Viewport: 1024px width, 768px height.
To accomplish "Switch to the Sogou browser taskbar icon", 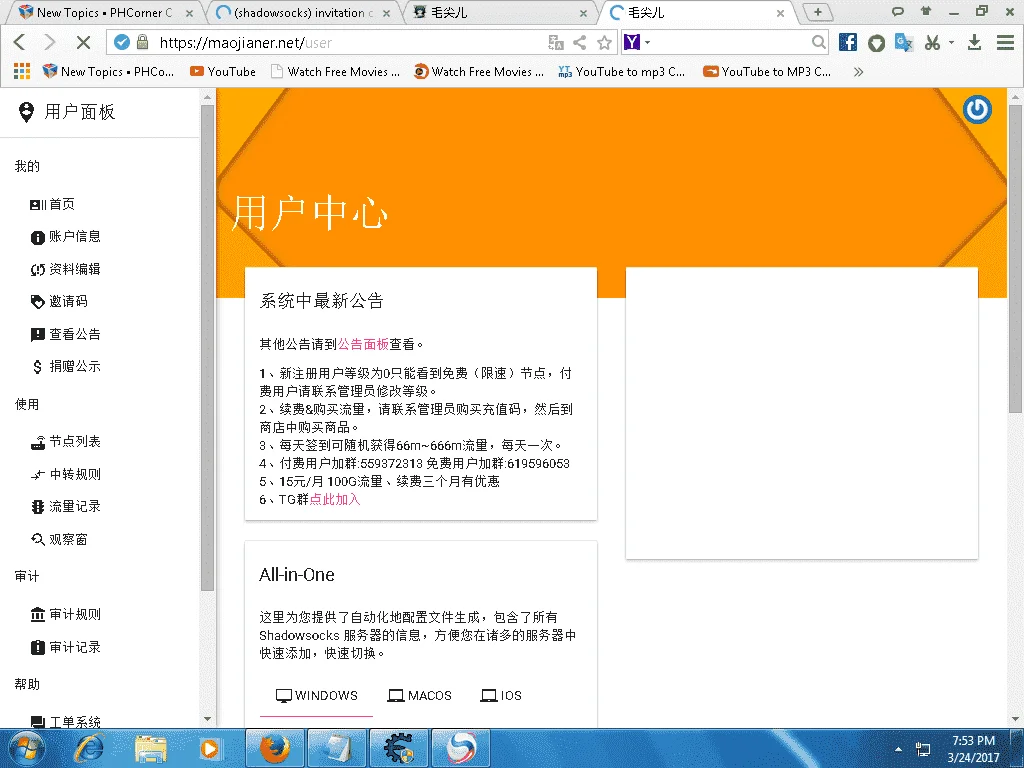I will point(461,748).
